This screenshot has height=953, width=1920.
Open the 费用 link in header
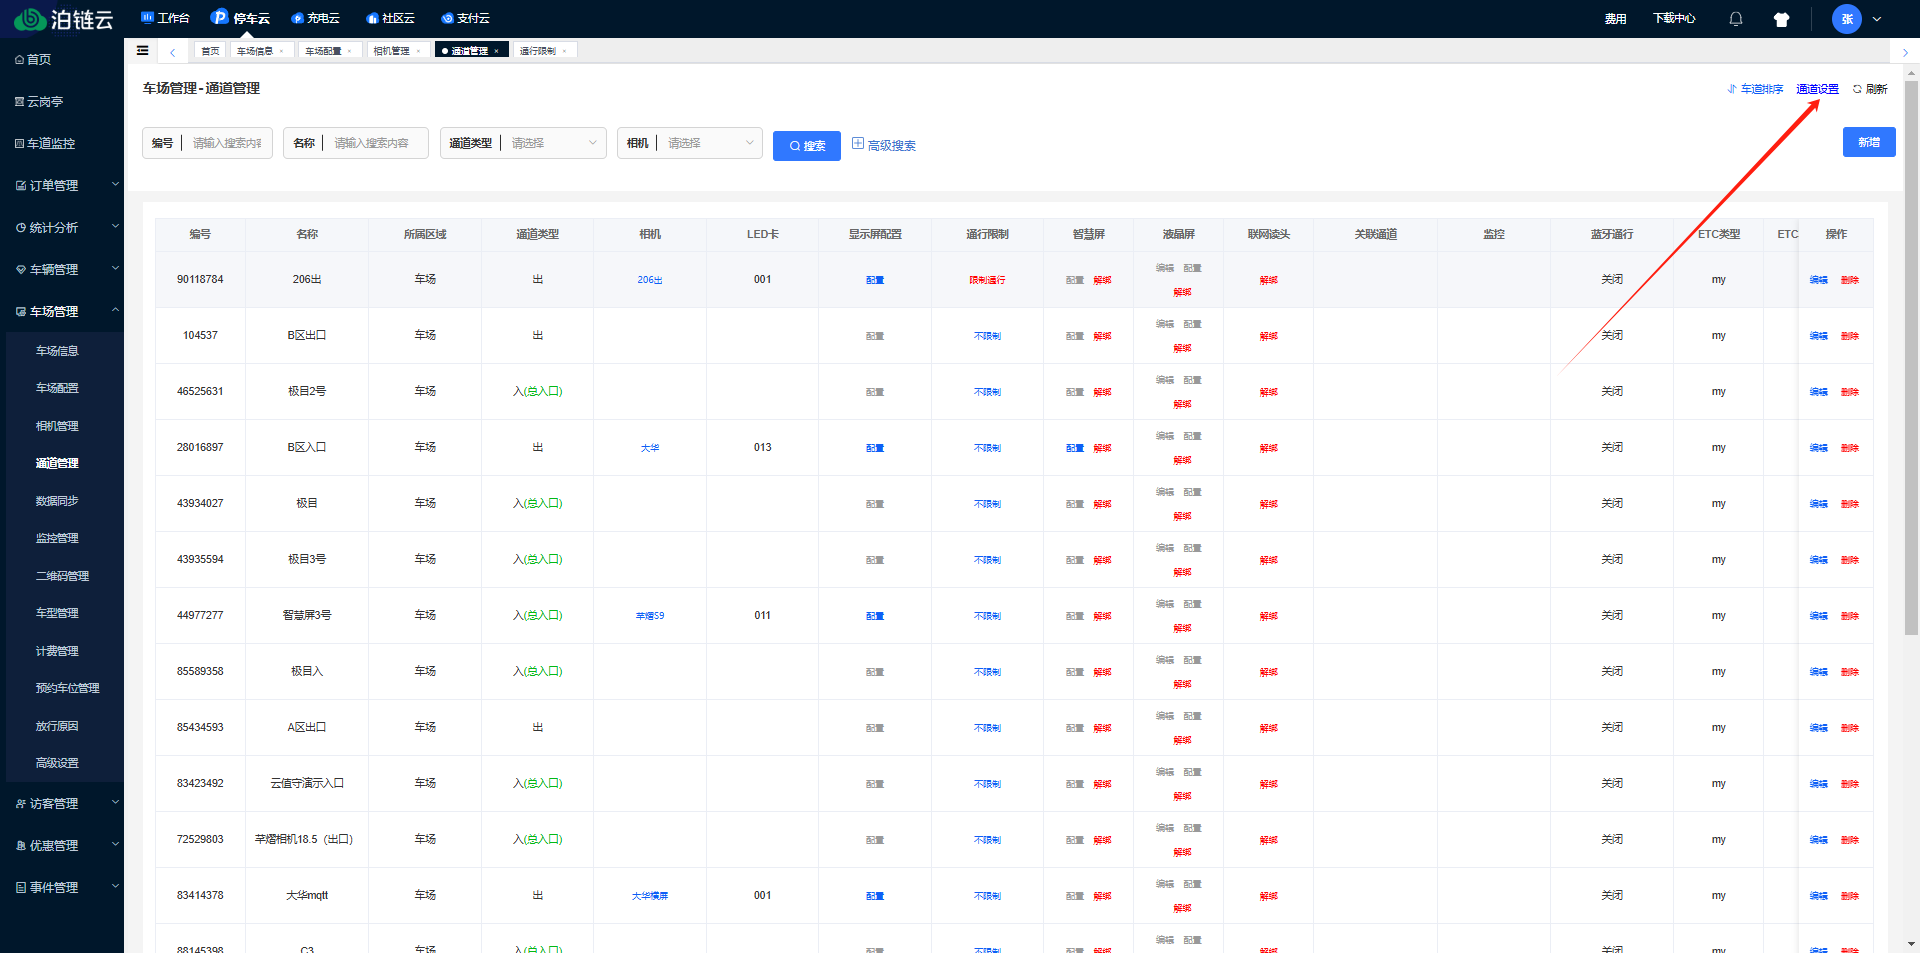(1615, 18)
